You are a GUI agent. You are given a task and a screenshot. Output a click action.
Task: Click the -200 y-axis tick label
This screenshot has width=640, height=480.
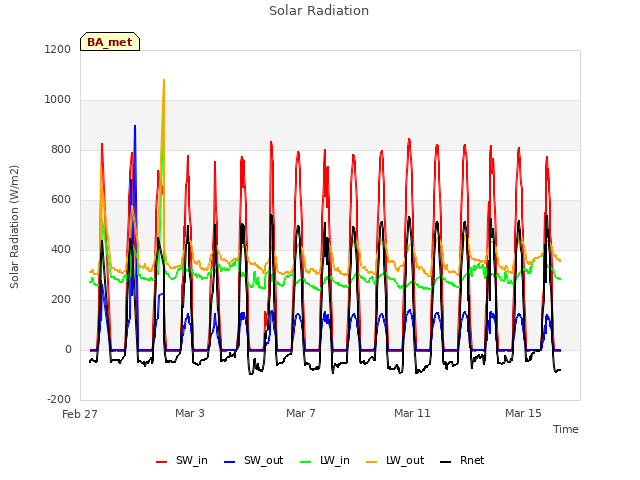(59, 400)
